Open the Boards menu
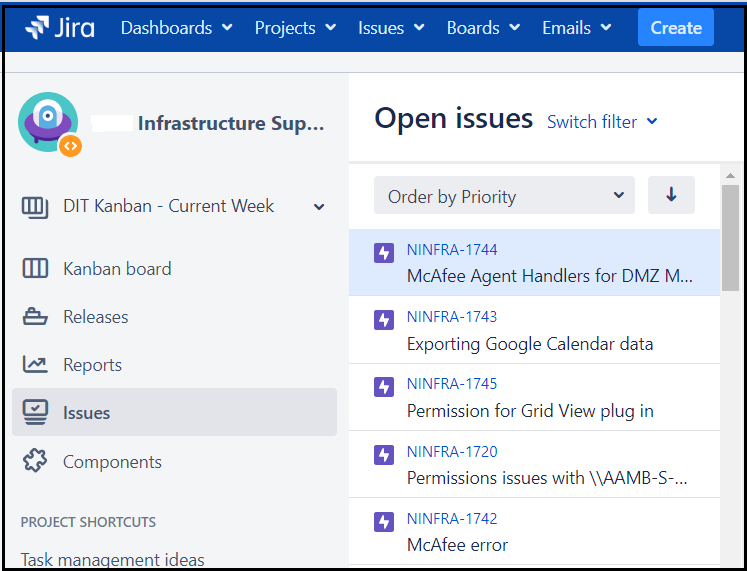This screenshot has height=571, width=747. pos(483,28)
